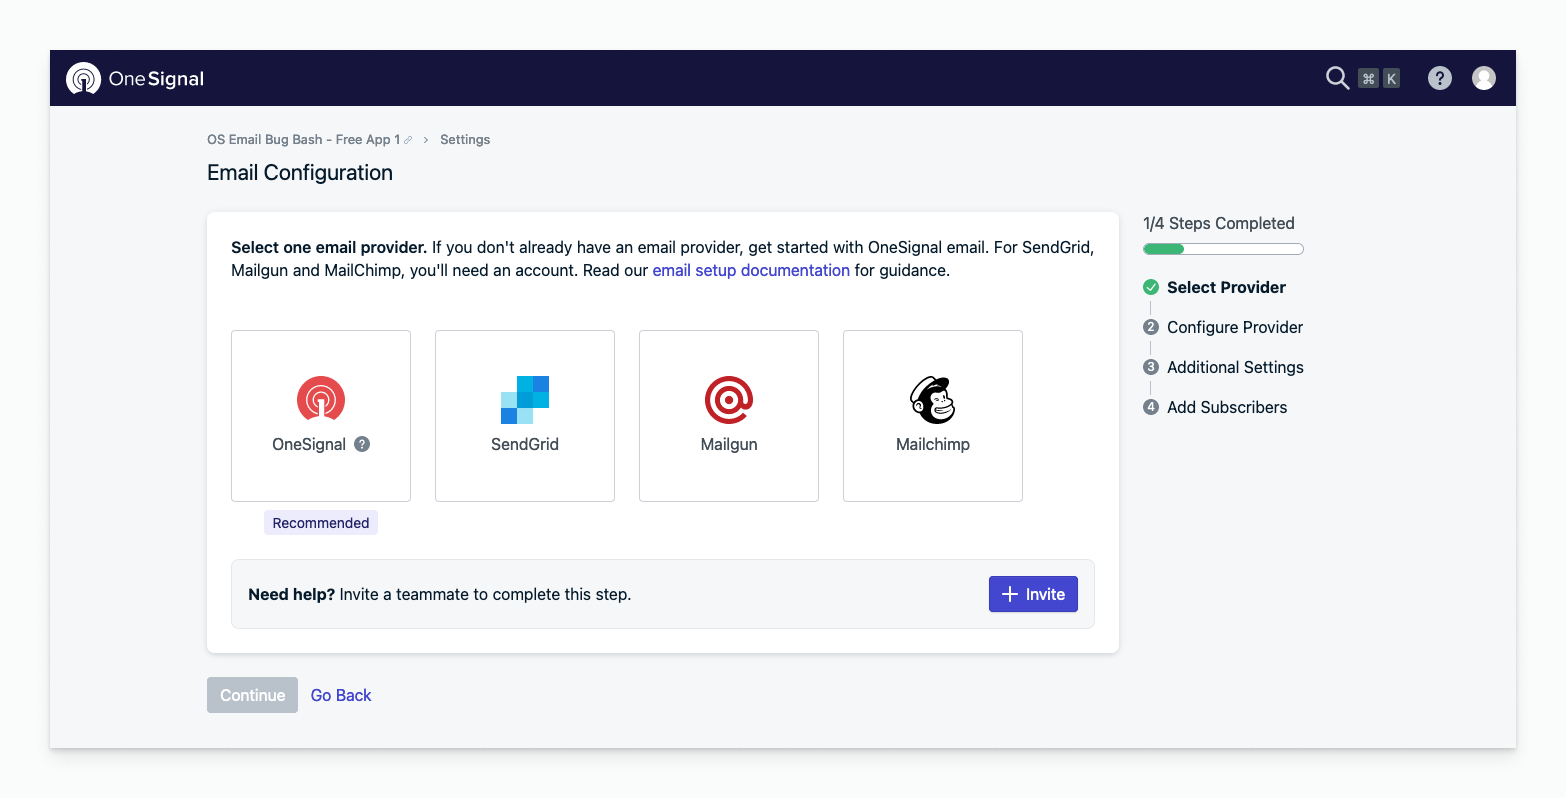Go to Add Subscribers step
Screen dimensions: 1566x798
(x=1227, y=407)
